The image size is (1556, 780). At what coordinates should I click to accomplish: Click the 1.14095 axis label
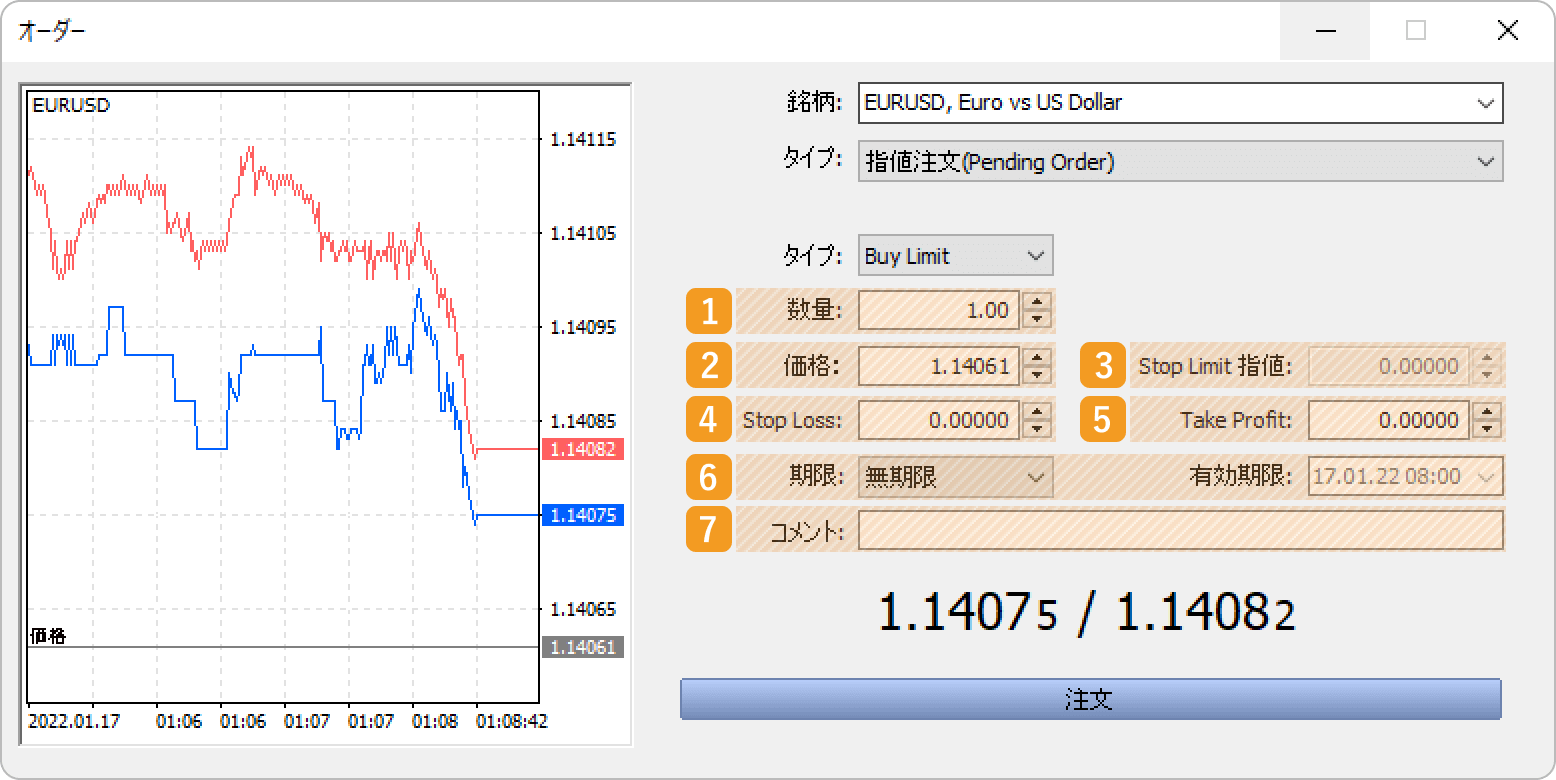click(583, 327)
